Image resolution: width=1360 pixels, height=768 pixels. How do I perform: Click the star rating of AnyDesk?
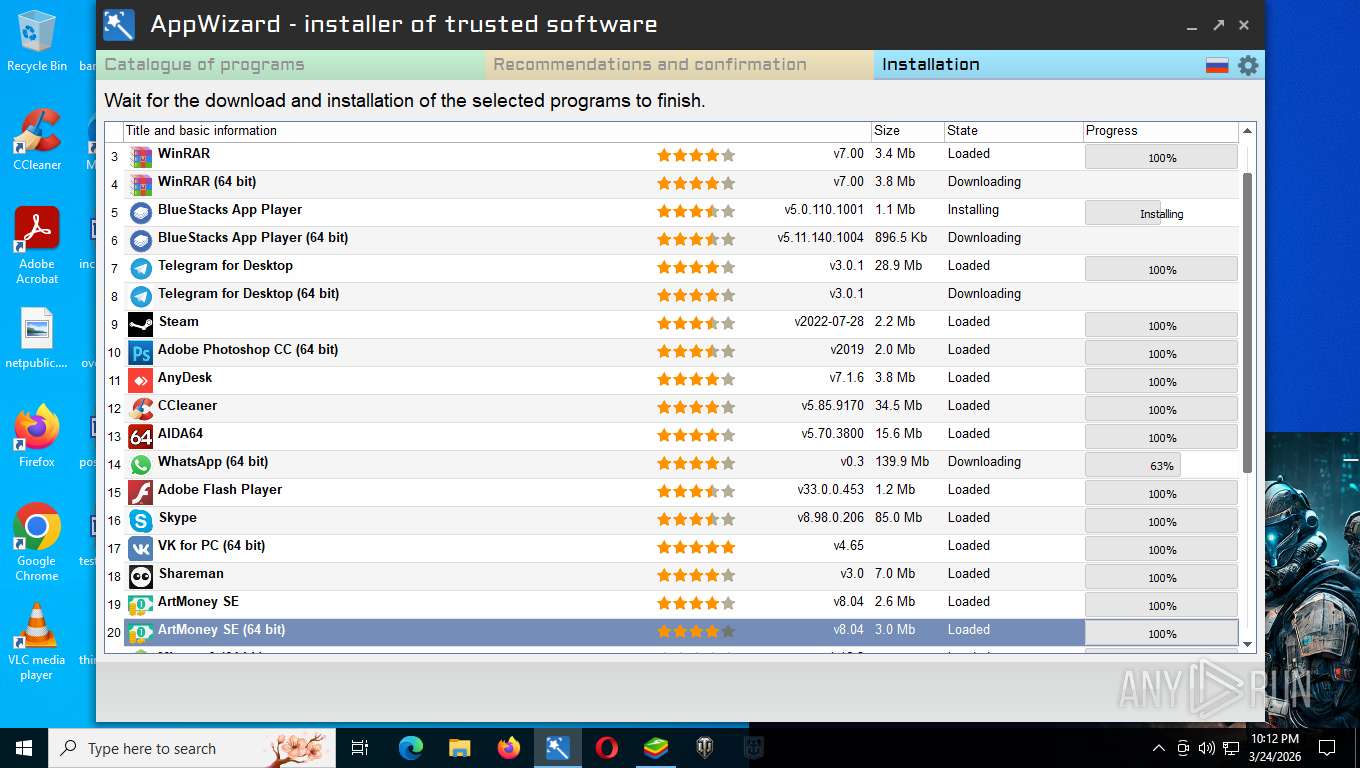tap(696, 380)
